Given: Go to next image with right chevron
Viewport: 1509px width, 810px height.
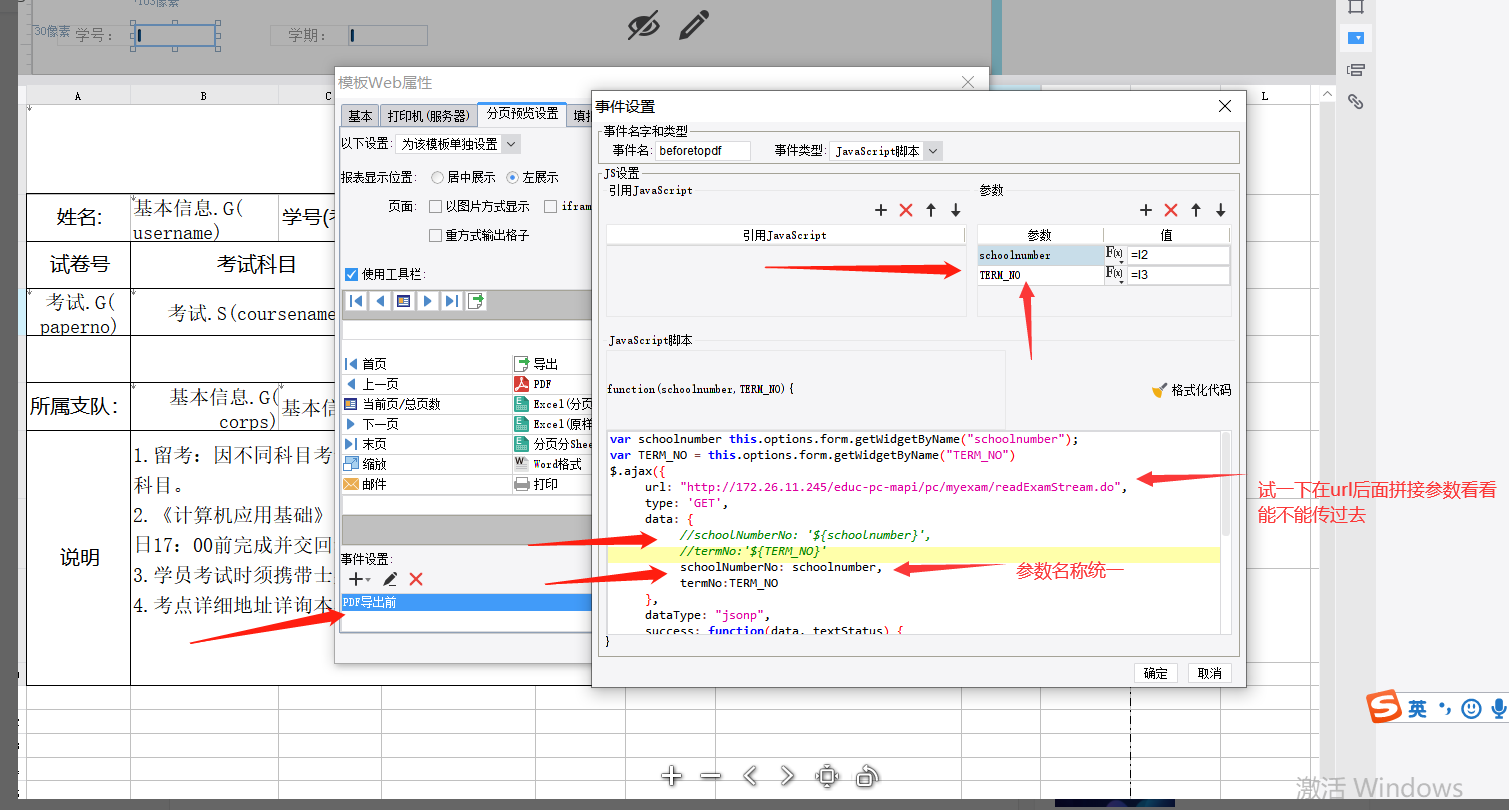Looking at the screenshot, I should pyautogui.click(x=787, y=776).
